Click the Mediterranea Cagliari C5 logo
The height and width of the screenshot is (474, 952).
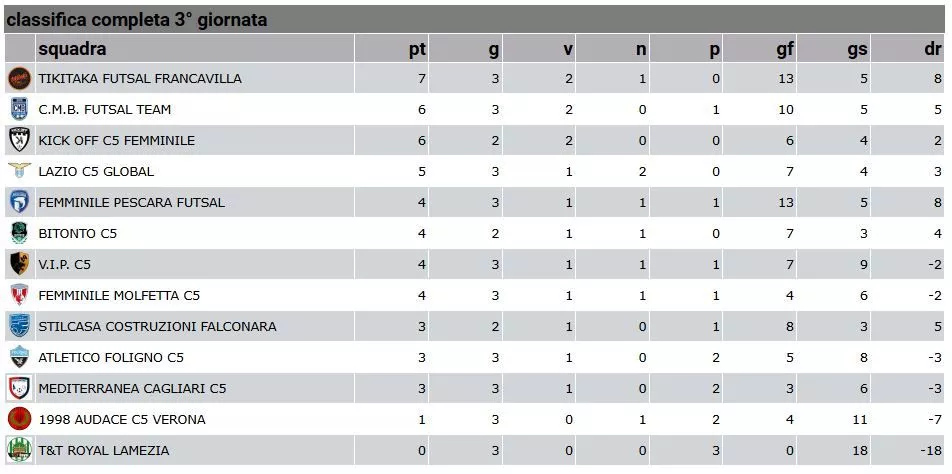click(19, 388)
